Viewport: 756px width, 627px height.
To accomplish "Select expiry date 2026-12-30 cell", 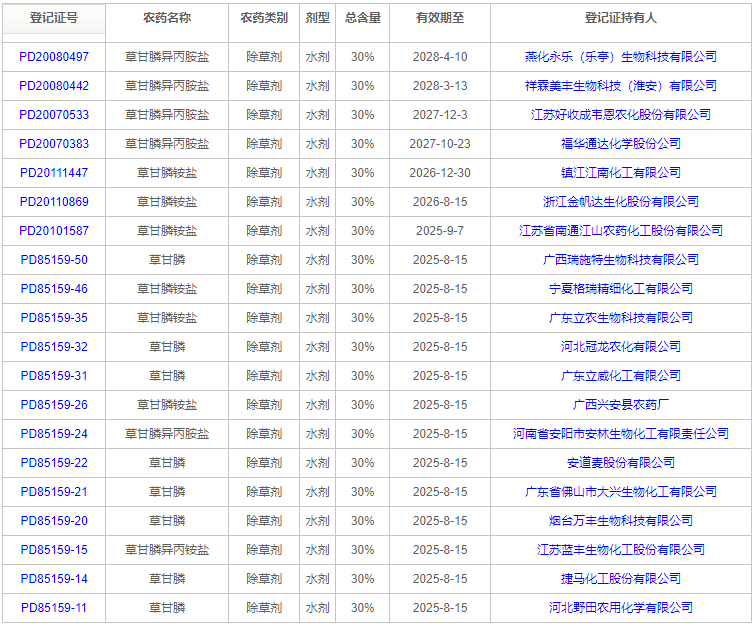I will (x=440, y=173).
